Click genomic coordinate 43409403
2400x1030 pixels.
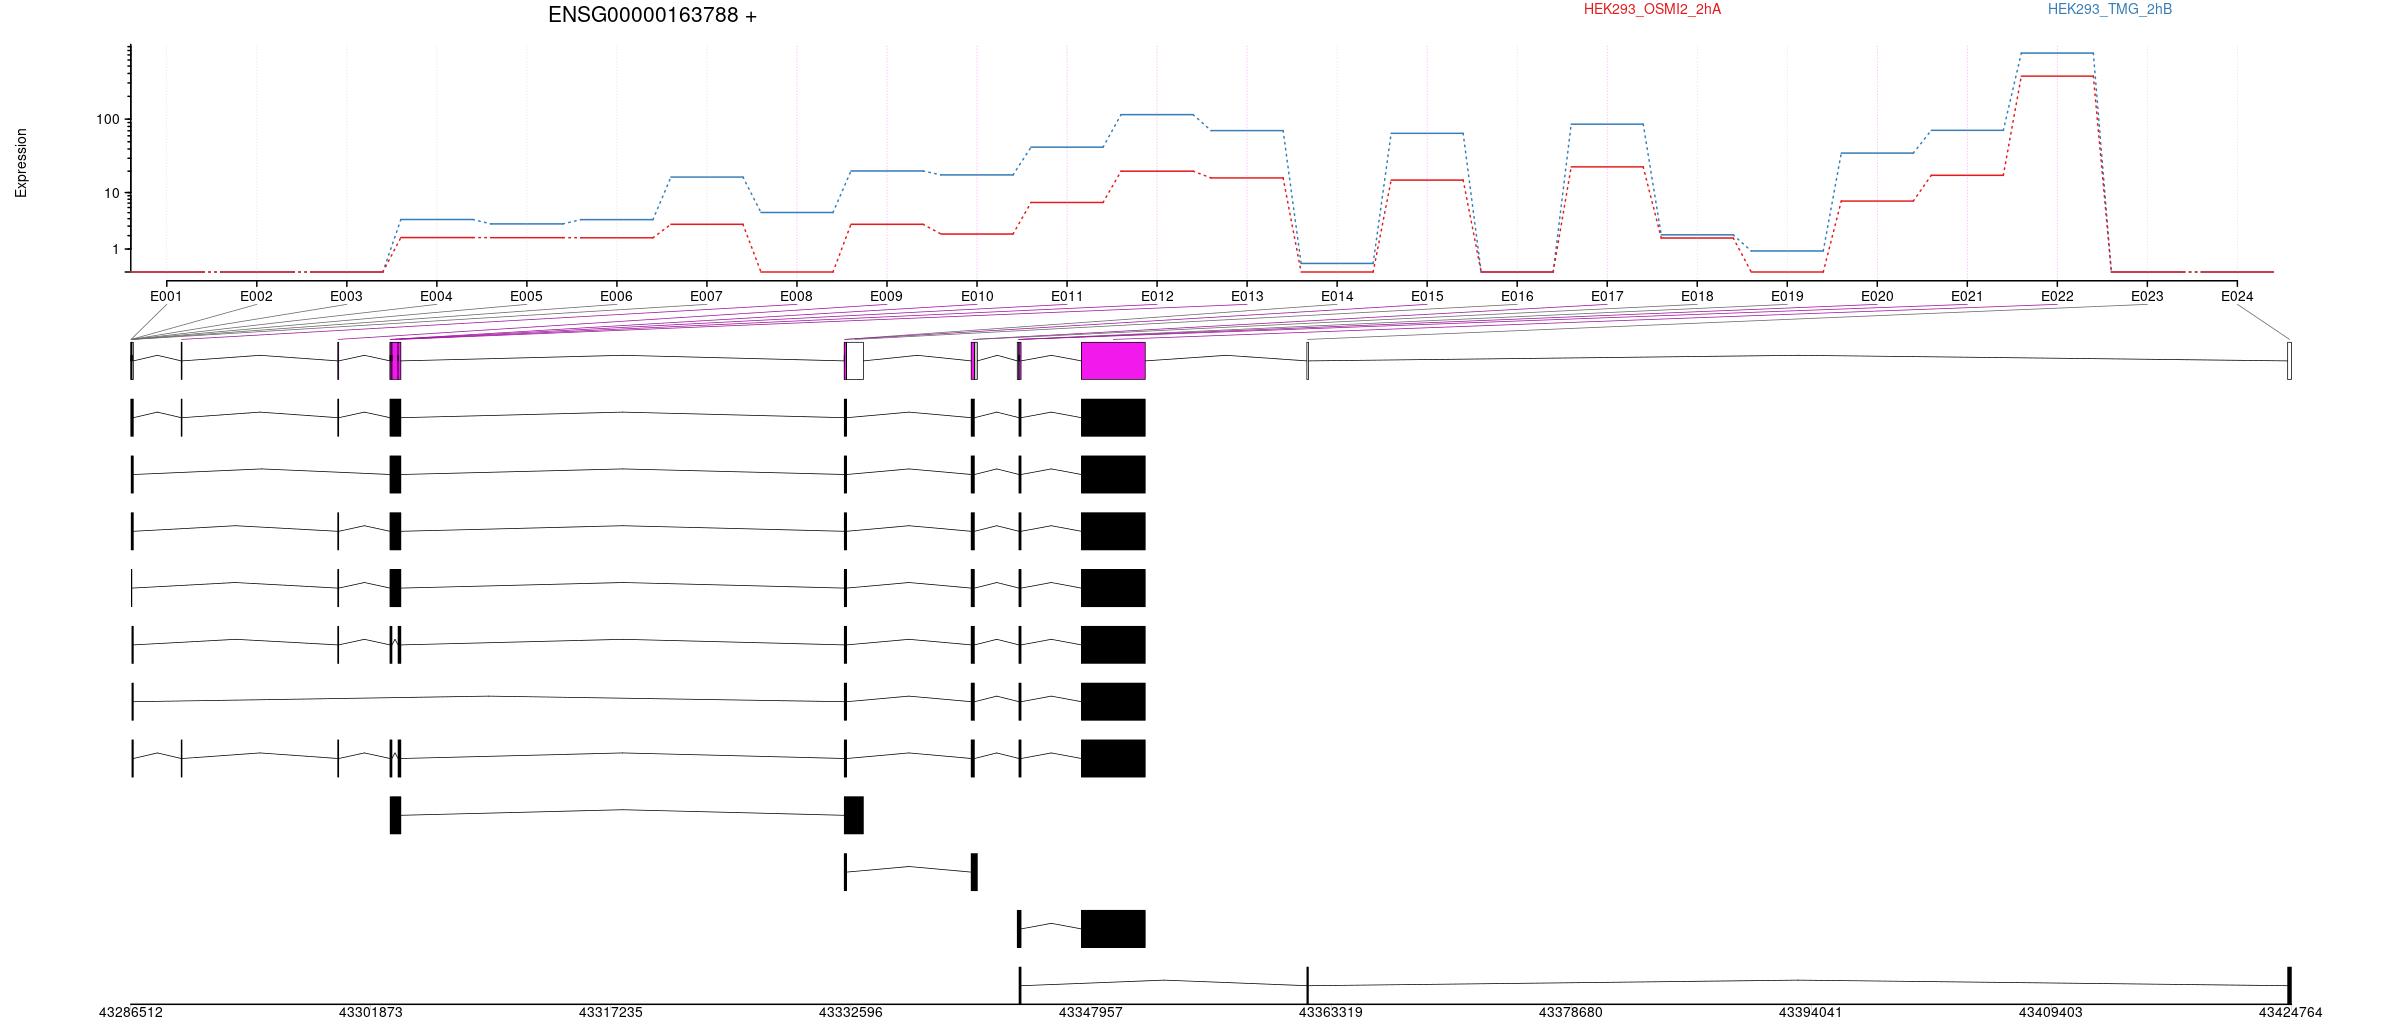(x=2051, y=1013)
